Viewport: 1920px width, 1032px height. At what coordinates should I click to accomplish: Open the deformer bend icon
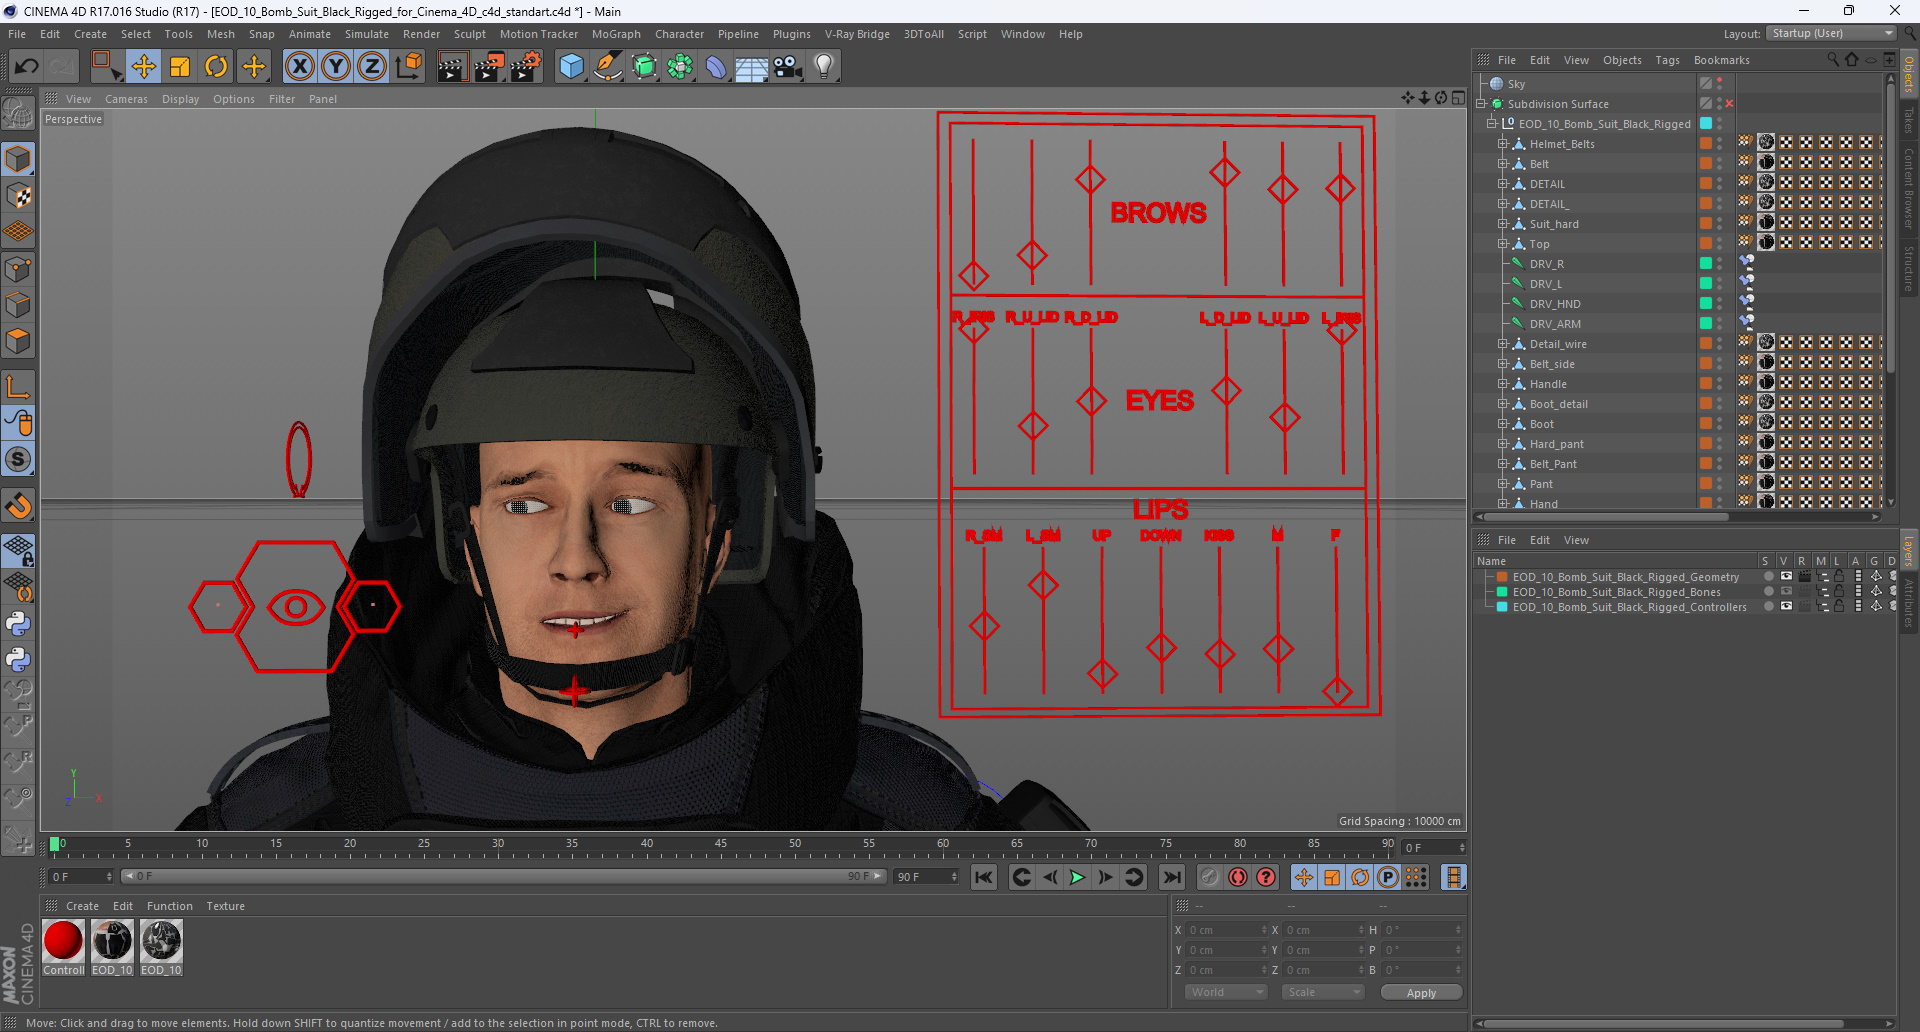tap(716, 67)
